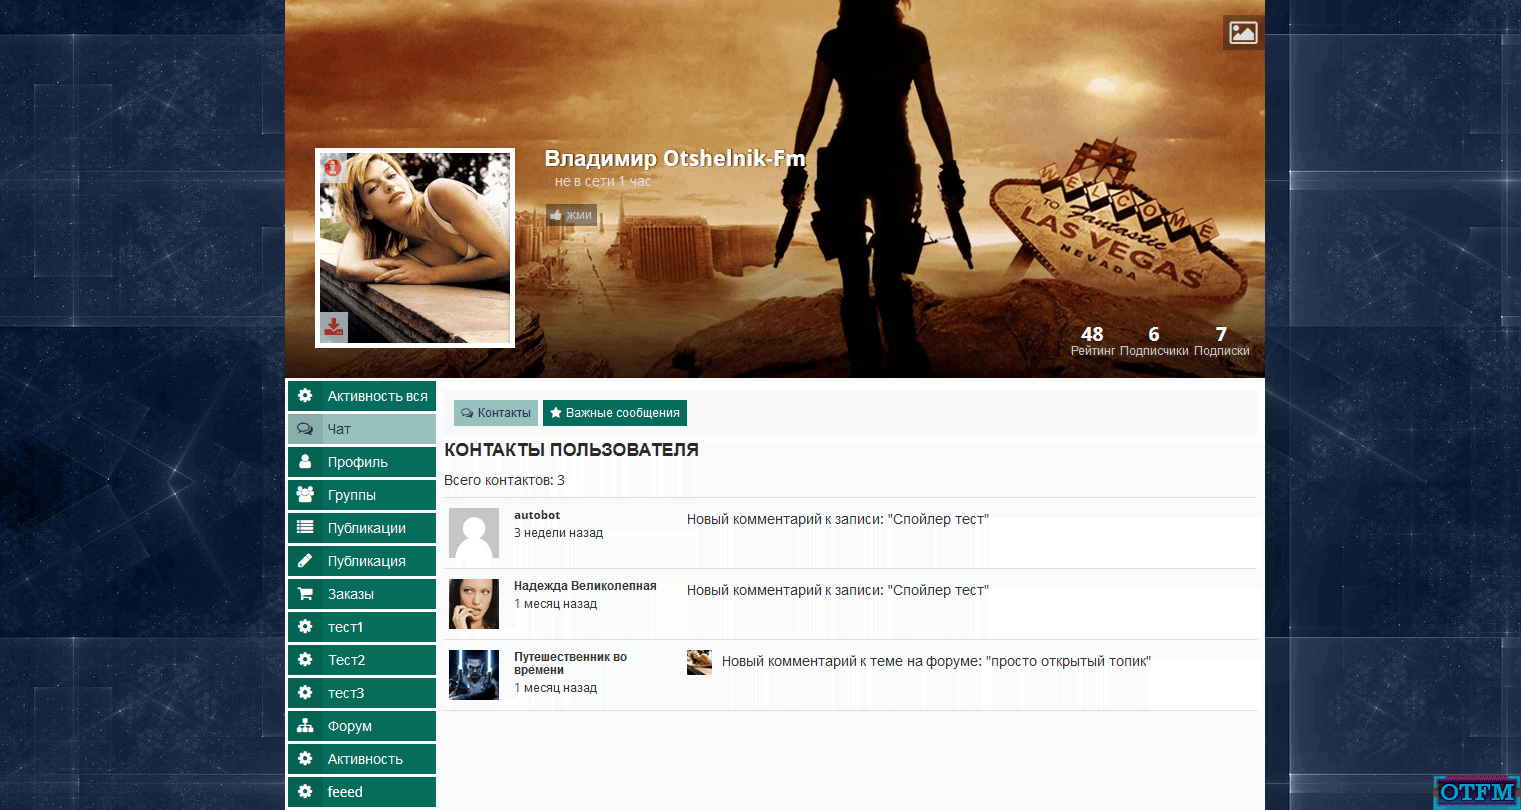Click the Рейтинг counter showing 48
The height and width of the screenshot is (810, 1521).
click(x=1092, y=340)
